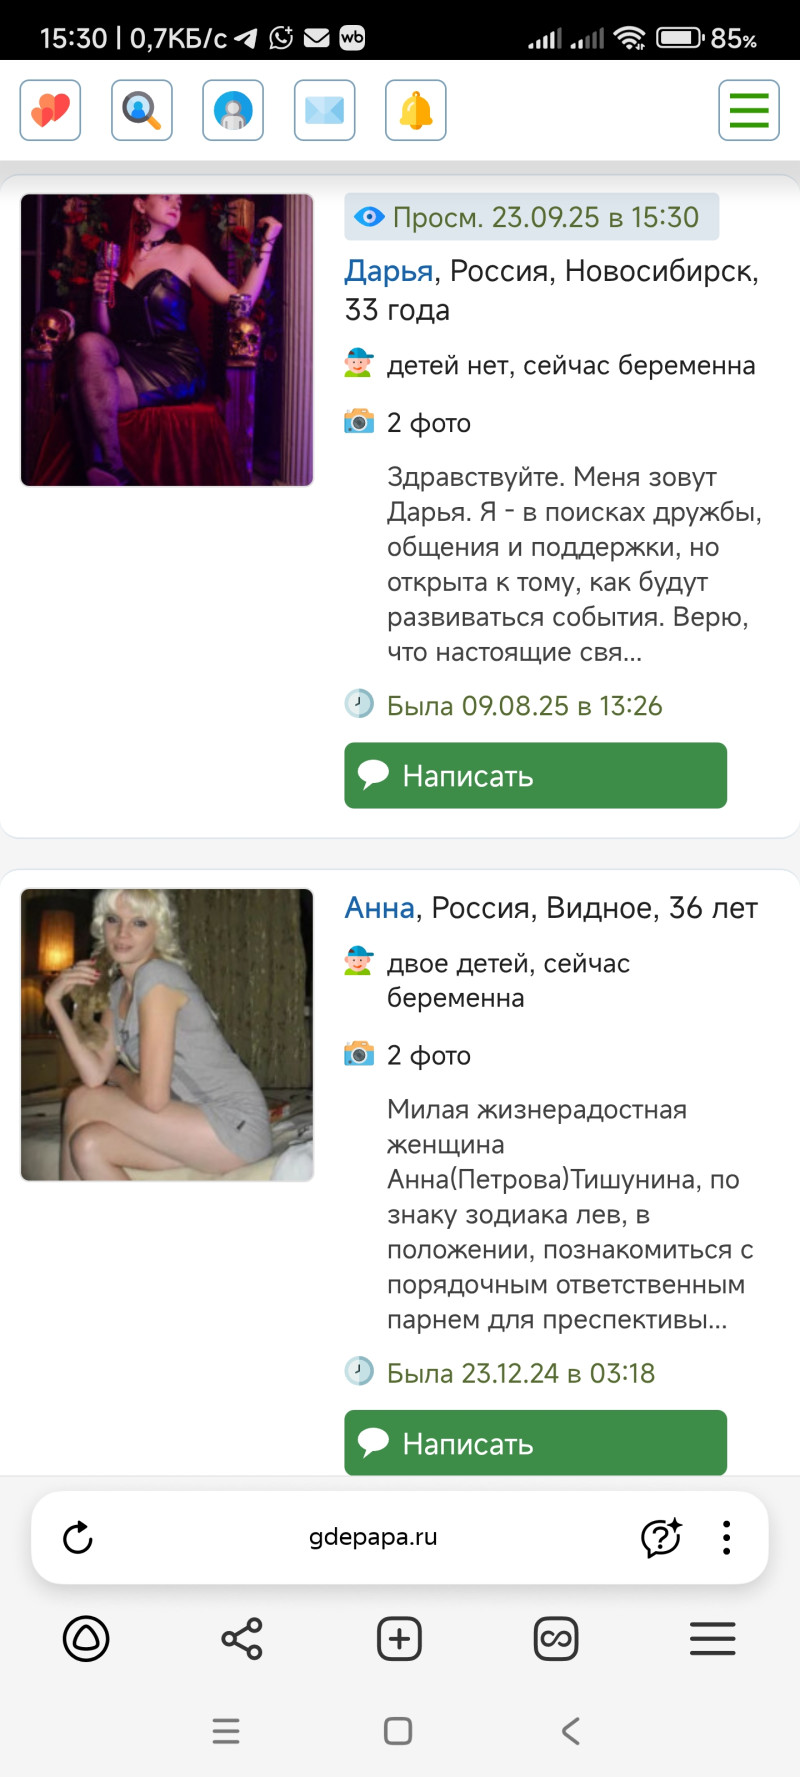Open the tabs overview infinity icon

click(x=556, y=1639)
